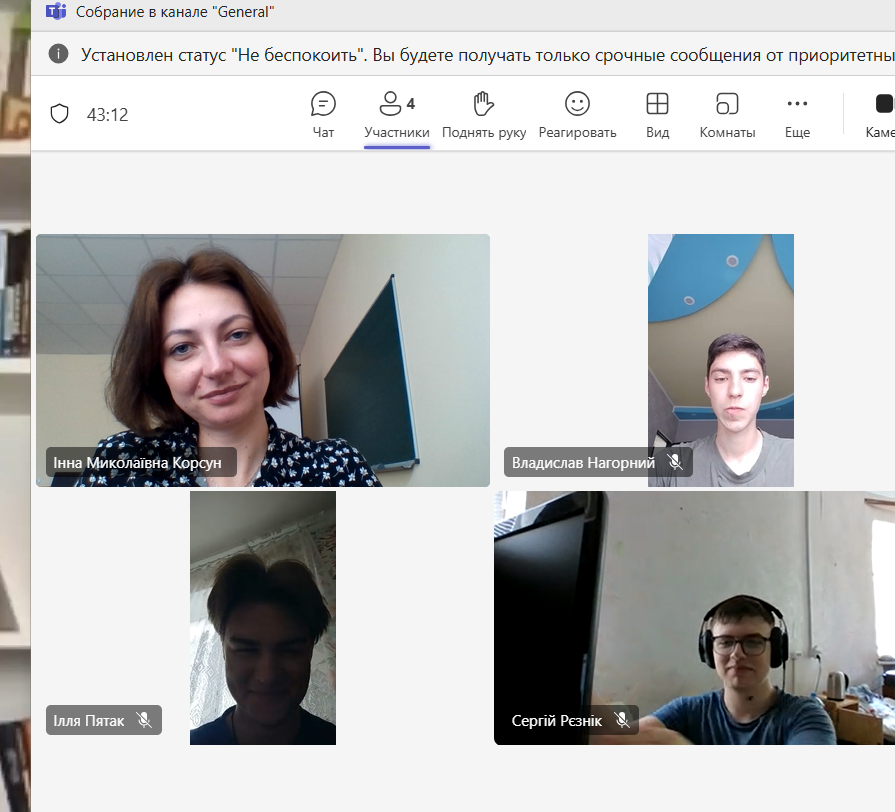Click Поднять руку to raise hand
The width and height of the screenshot is (895, 812).
coord(484,115)
